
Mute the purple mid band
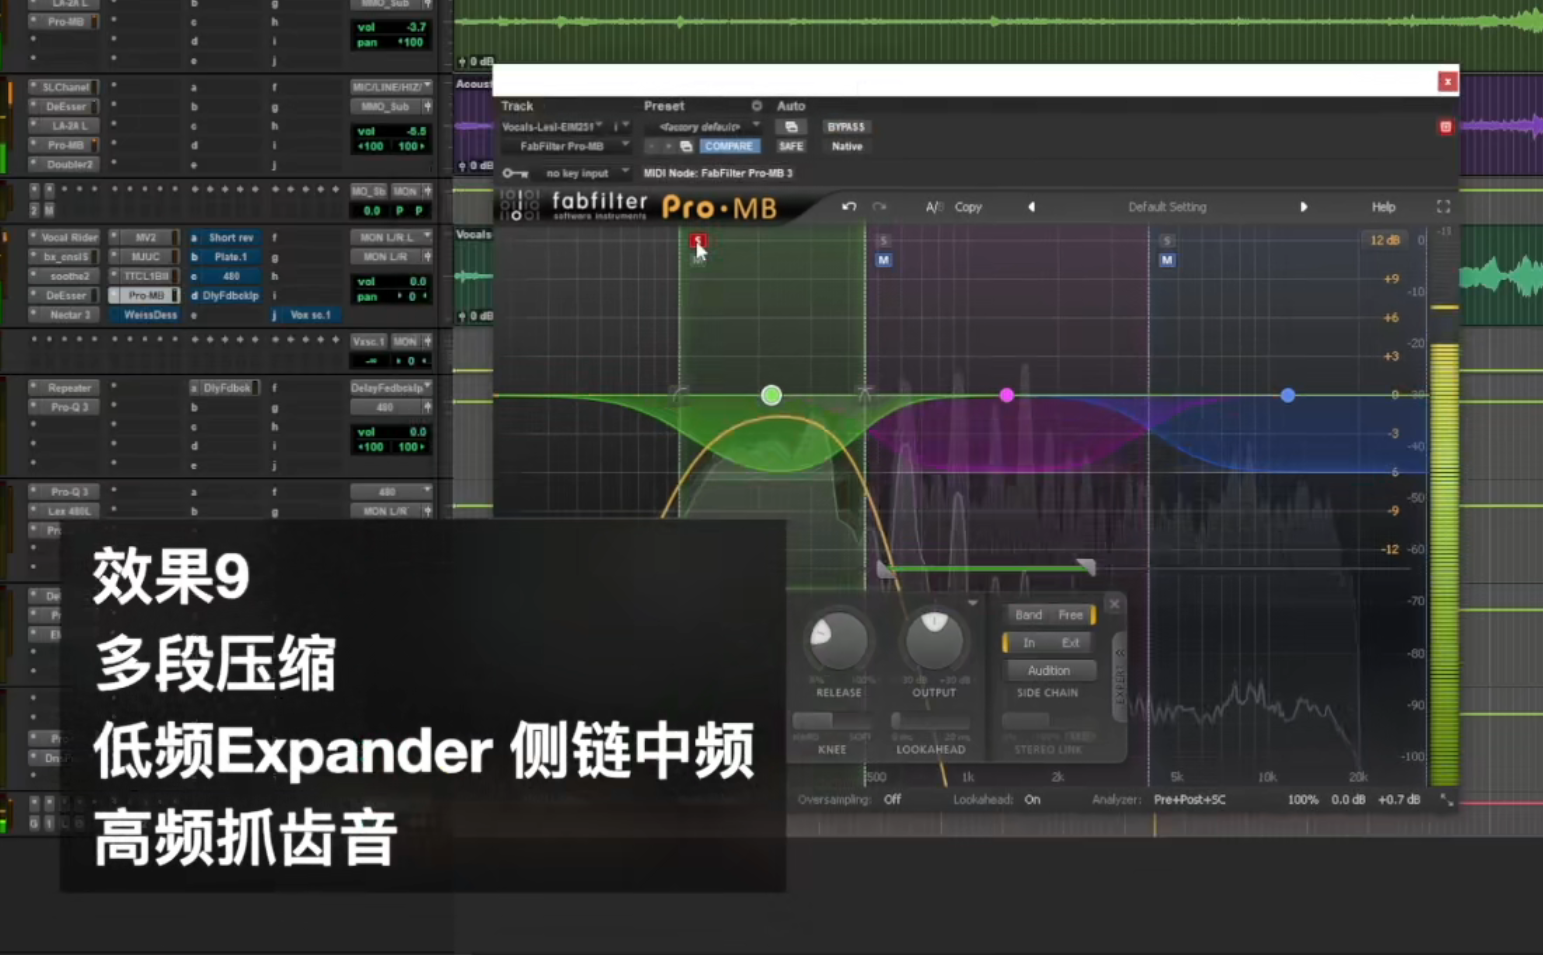[x=883, y=260]
